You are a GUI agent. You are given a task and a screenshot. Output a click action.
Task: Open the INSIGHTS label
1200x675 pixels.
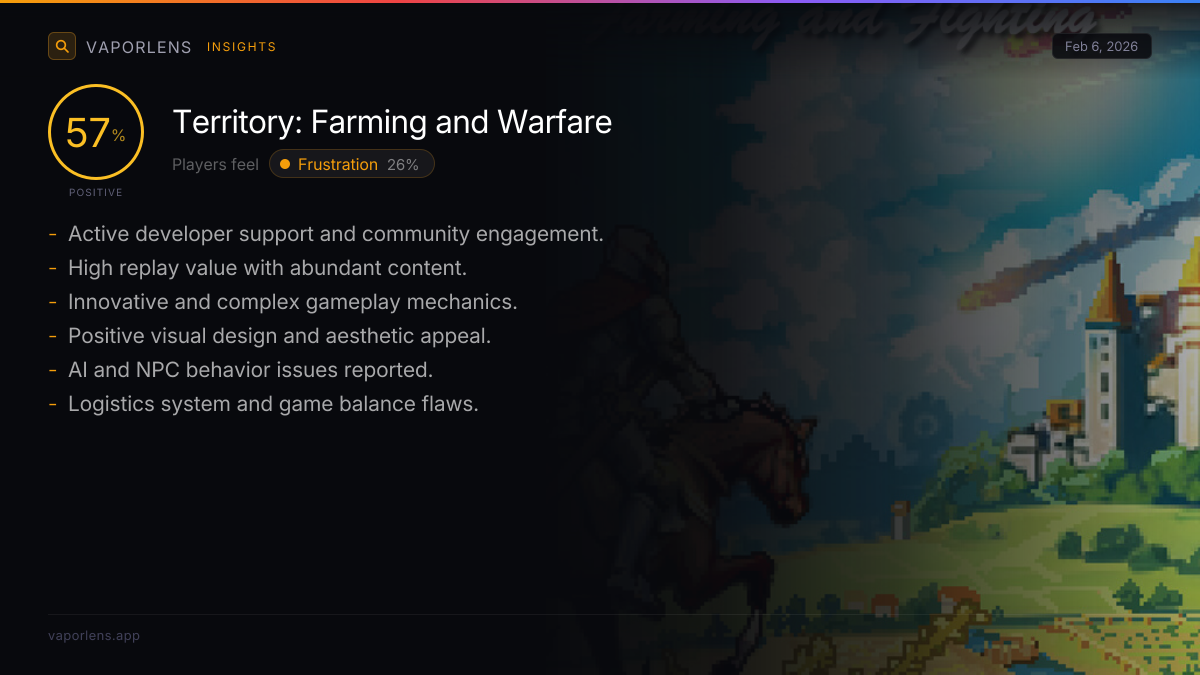coord(241,47)
